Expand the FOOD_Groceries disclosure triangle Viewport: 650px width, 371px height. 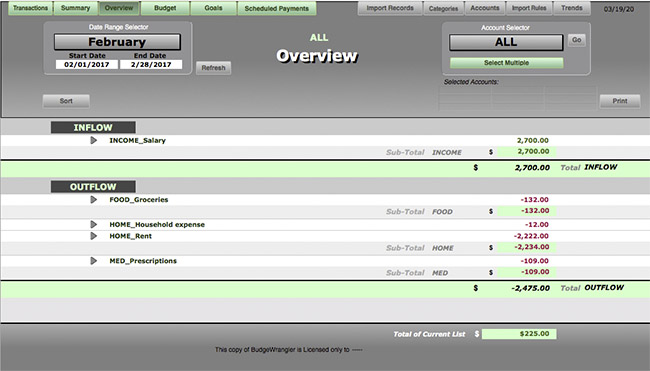coord(94,200)
